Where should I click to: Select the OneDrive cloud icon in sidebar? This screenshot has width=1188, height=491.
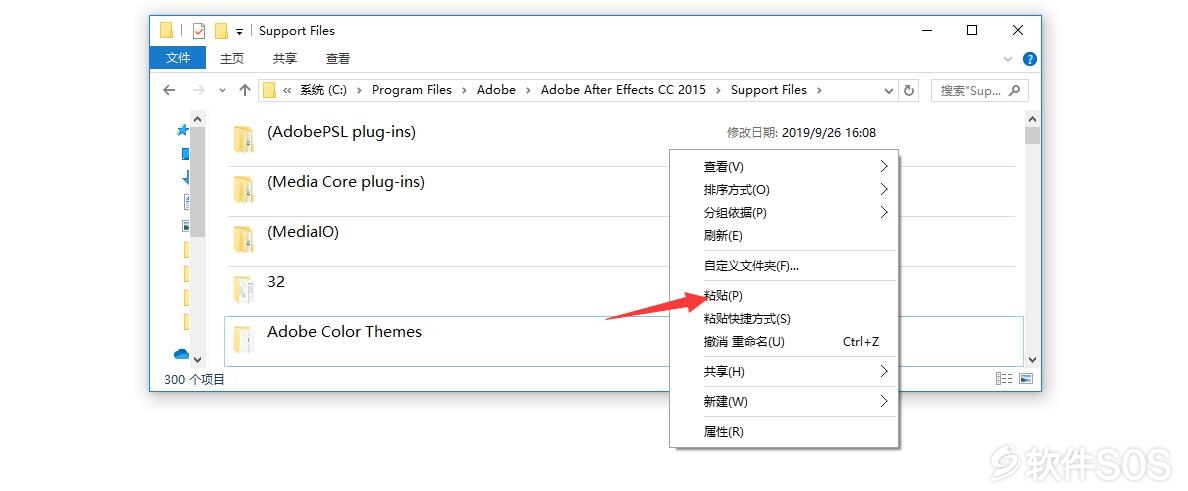(181, 354)
